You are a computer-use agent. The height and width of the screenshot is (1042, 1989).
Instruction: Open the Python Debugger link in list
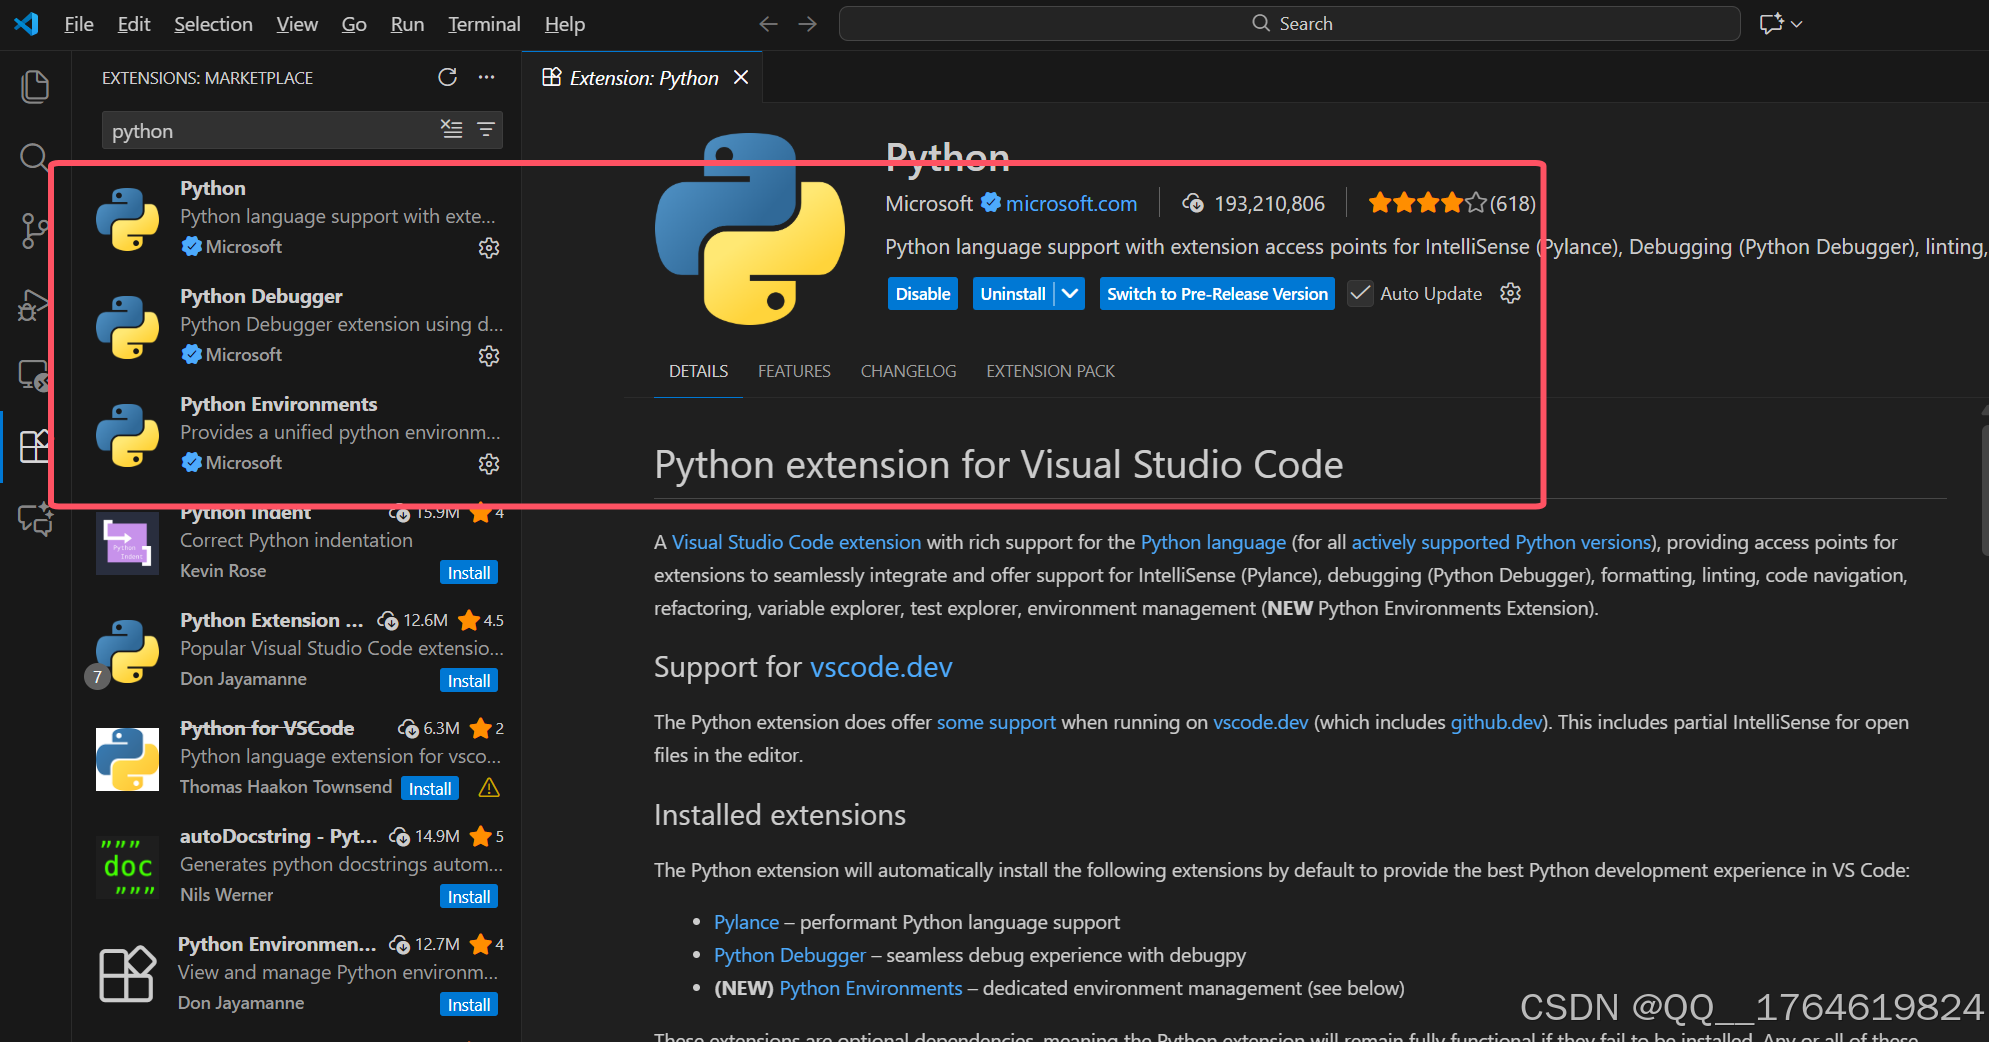(x=790, y=955)
